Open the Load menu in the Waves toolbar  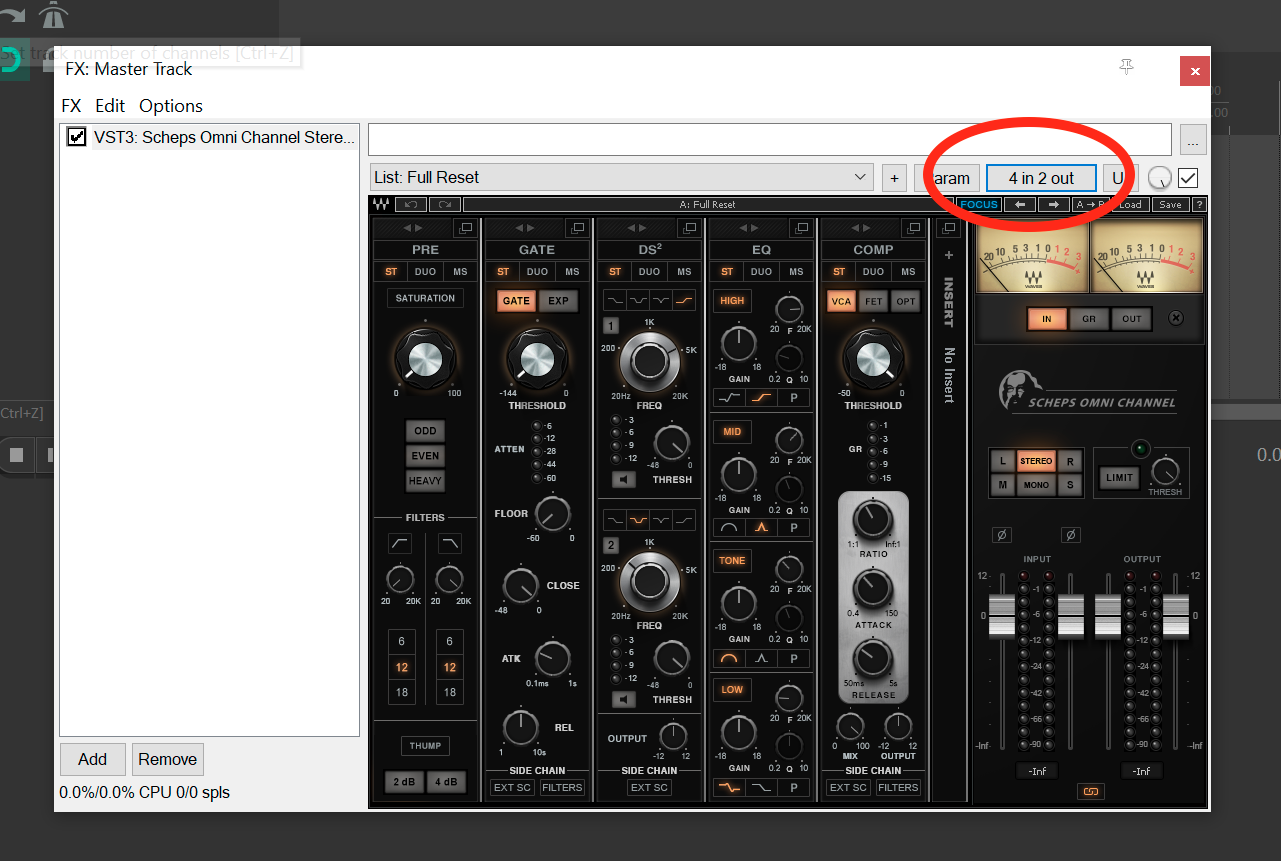tap(1130, 204)
